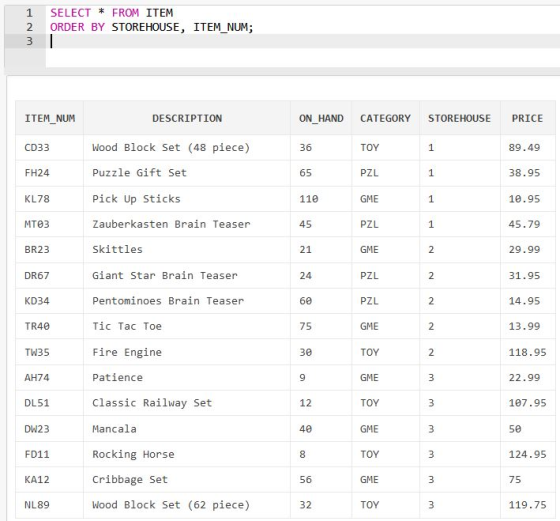Click the ITEM_NUM column header
Viewport: 560px width, 521px height.
[50, 118]
